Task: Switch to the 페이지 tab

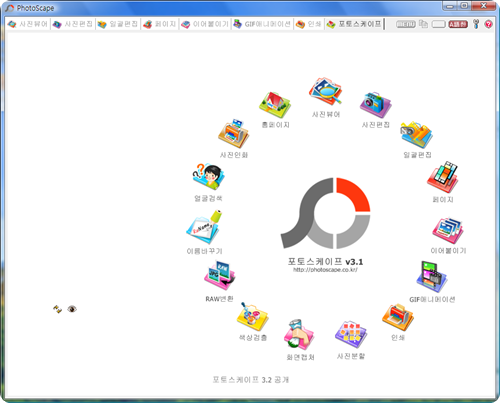Action: [160, 24]
